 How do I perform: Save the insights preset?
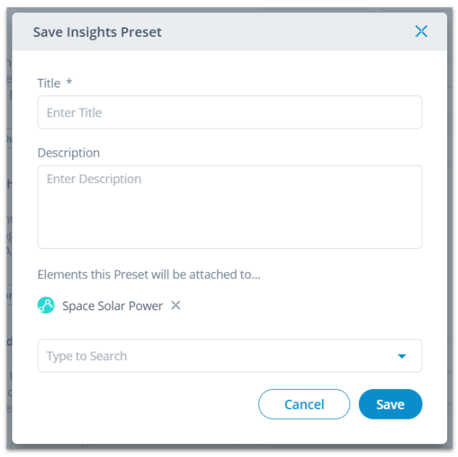pos(390,404)
